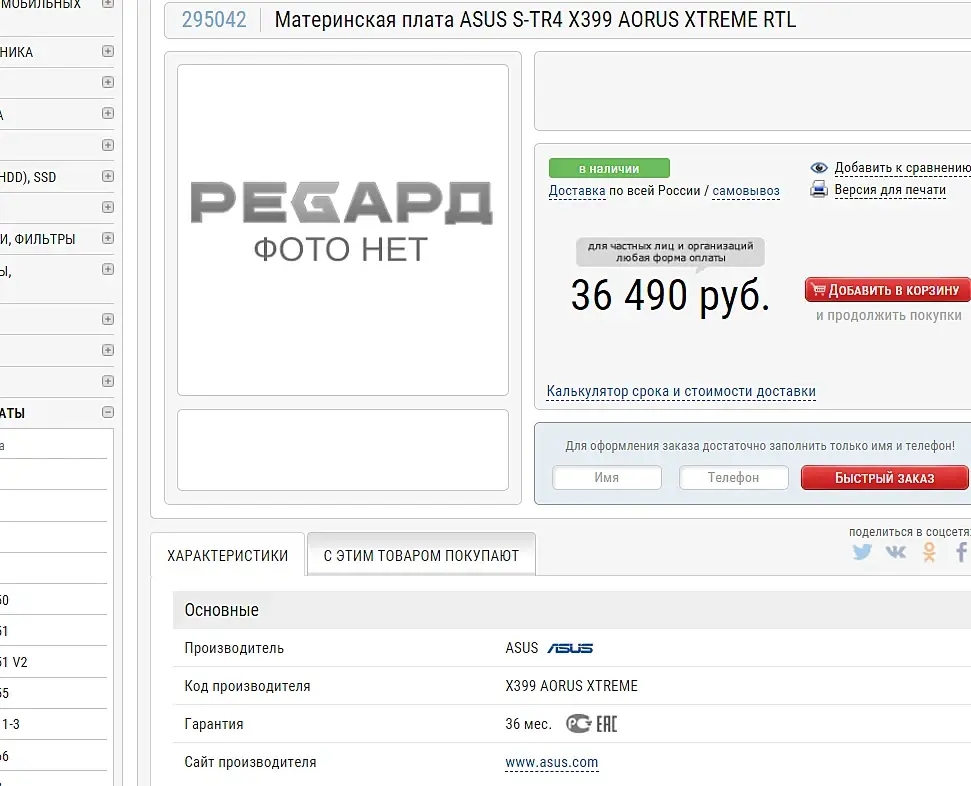Image resolution: width=971 pixels, height=786 pixels.
Task: Click the Быстрый заказ button
Action: 884,478
